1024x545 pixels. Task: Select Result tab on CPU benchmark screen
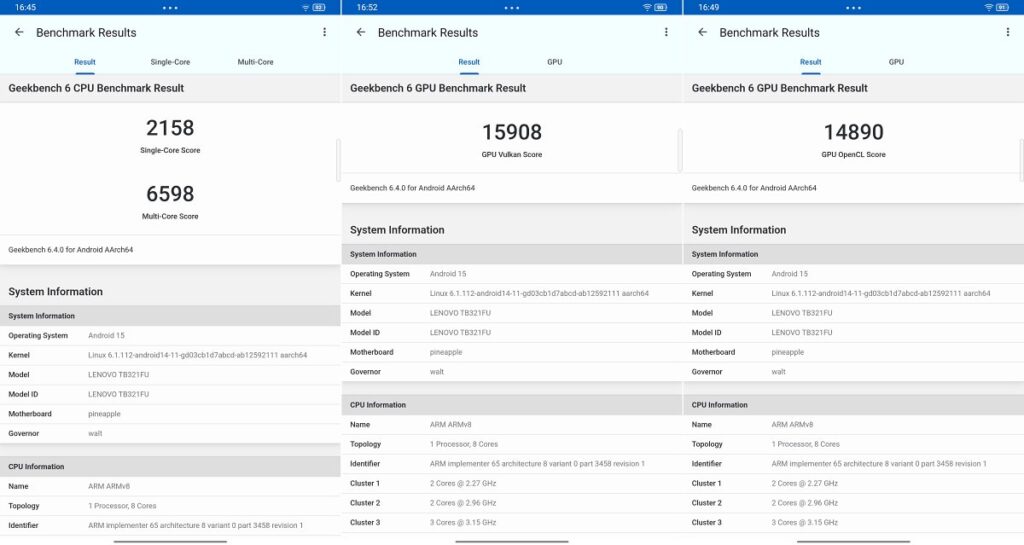tap(85, 62)
